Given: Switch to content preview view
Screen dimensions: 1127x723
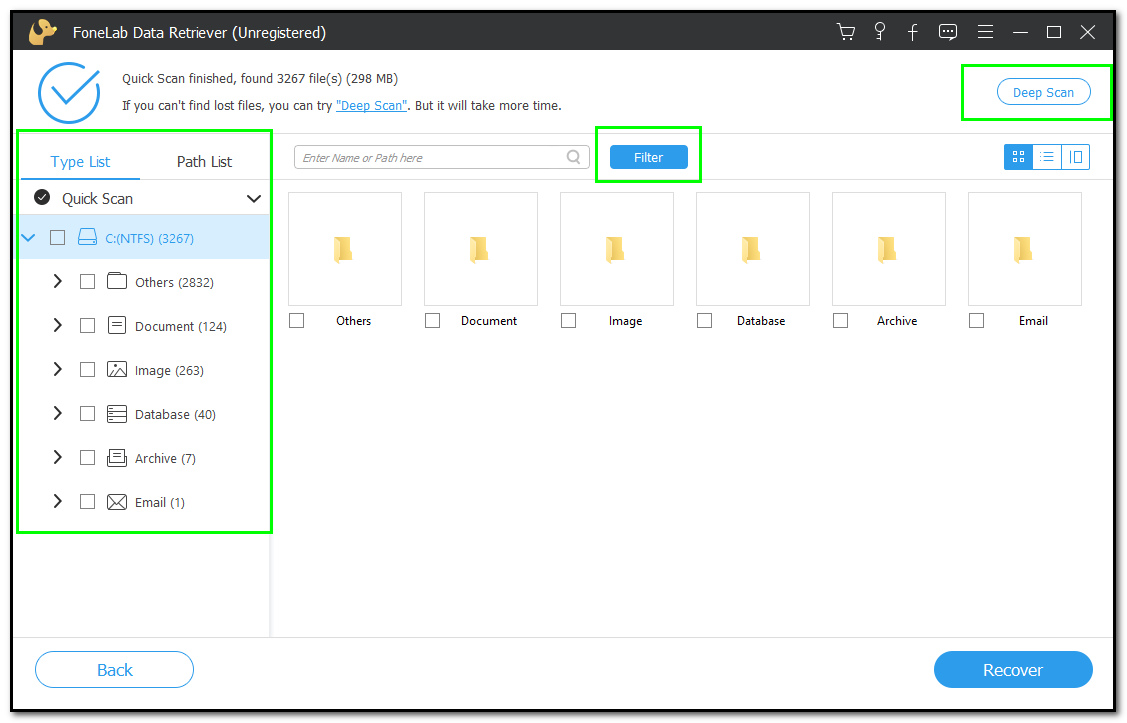Looking at the screenshot, I should pos(1076,157).
